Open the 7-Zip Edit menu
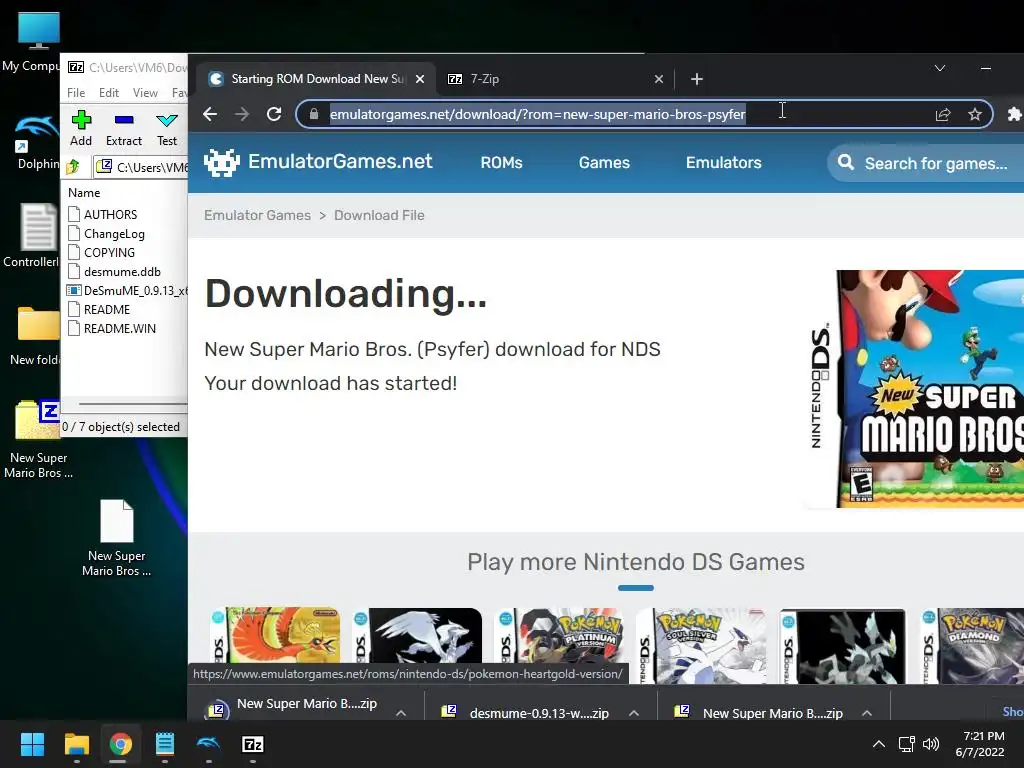The height and width of the screenshot is (768, 1024). [108, 93]
